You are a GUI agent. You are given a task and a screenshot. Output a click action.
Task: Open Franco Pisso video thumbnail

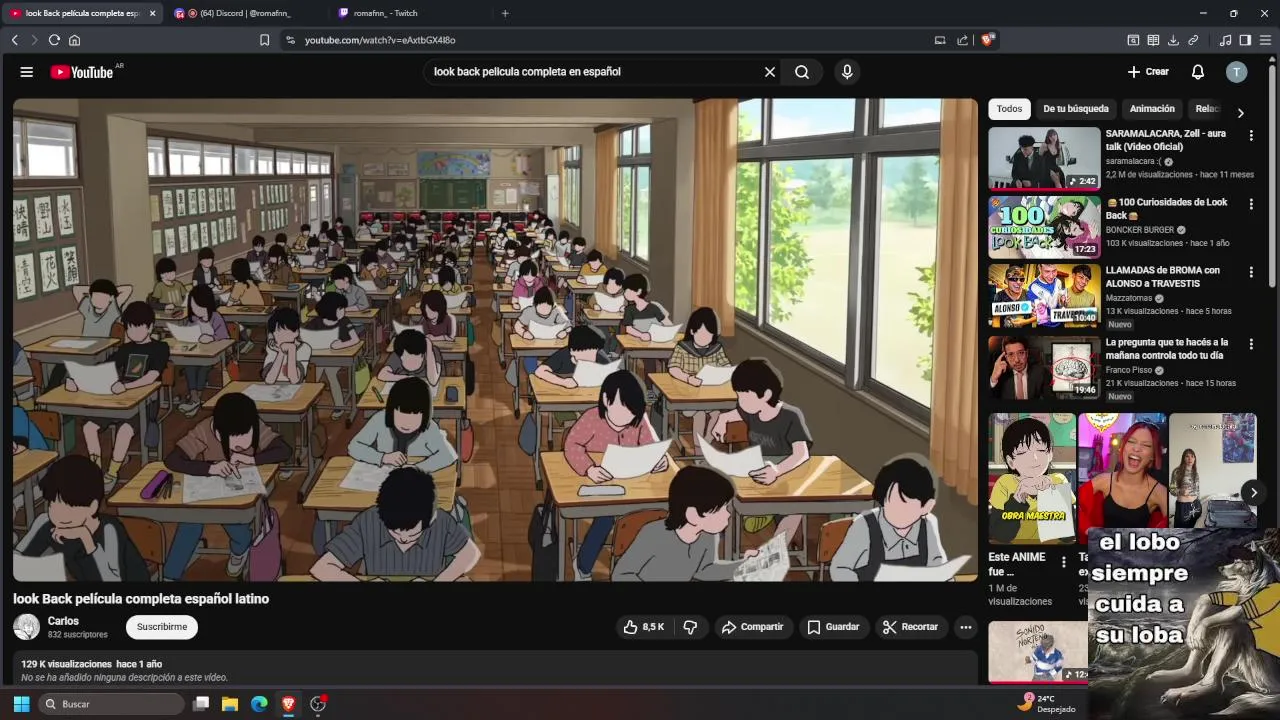click(x=1044, y=367)
